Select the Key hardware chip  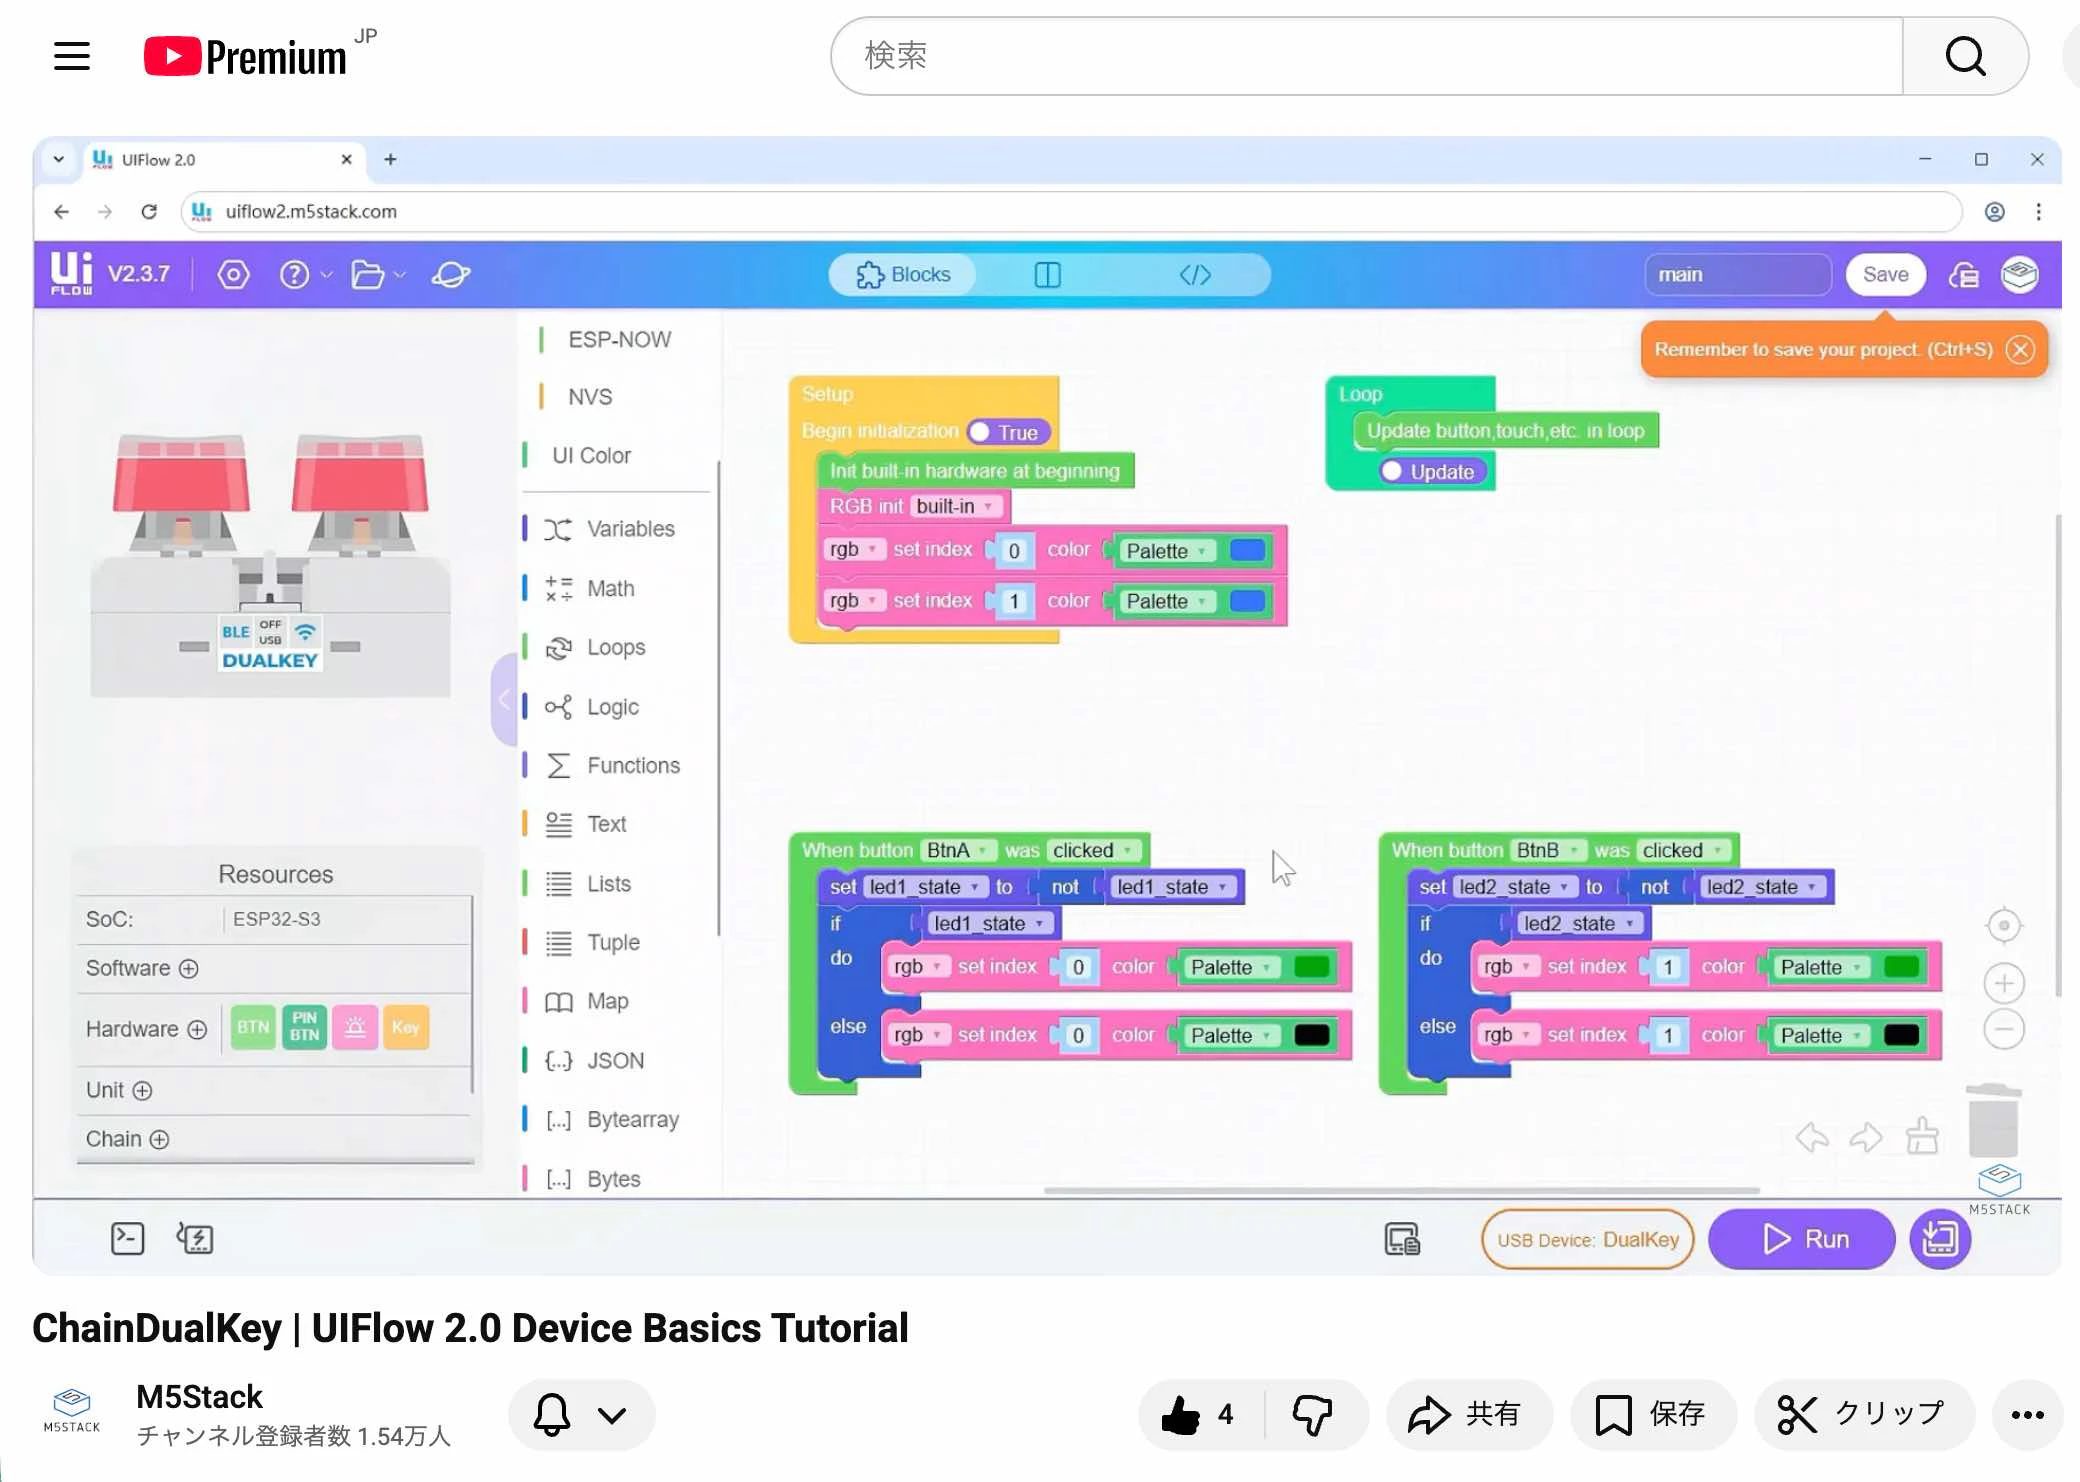point(406,1027)
